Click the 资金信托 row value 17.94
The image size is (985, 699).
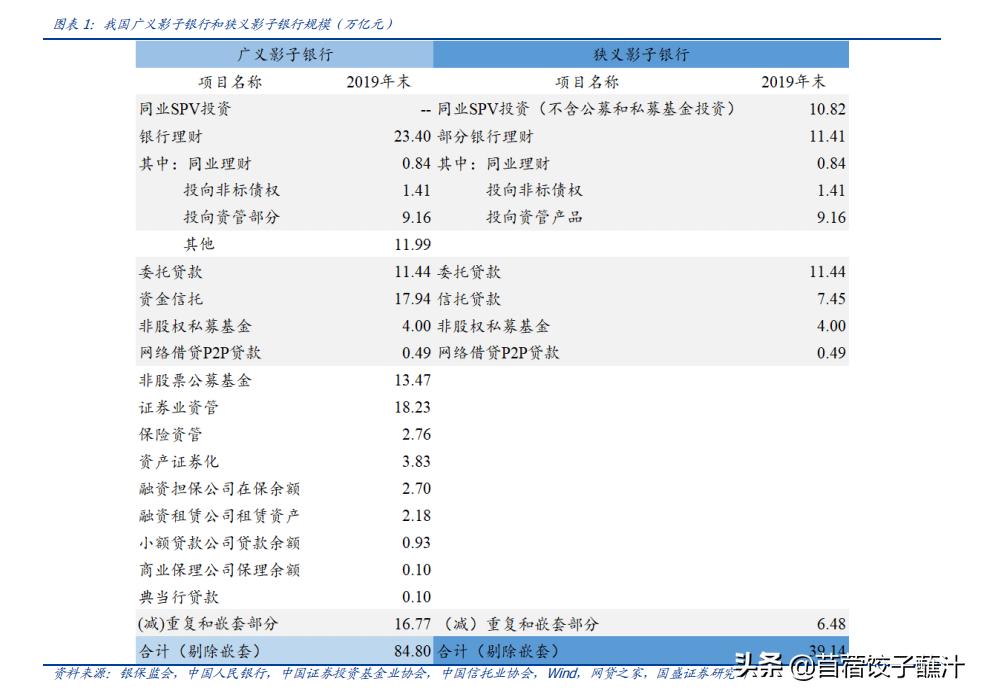pos(413,298)
